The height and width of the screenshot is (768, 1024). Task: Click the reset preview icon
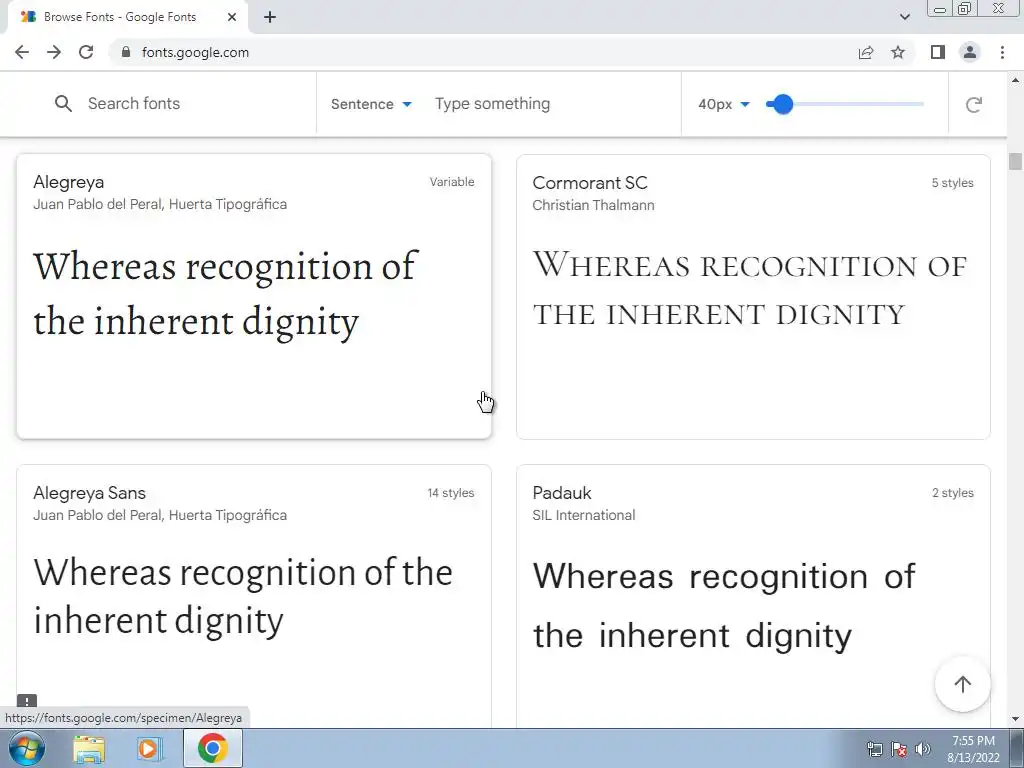974,104
